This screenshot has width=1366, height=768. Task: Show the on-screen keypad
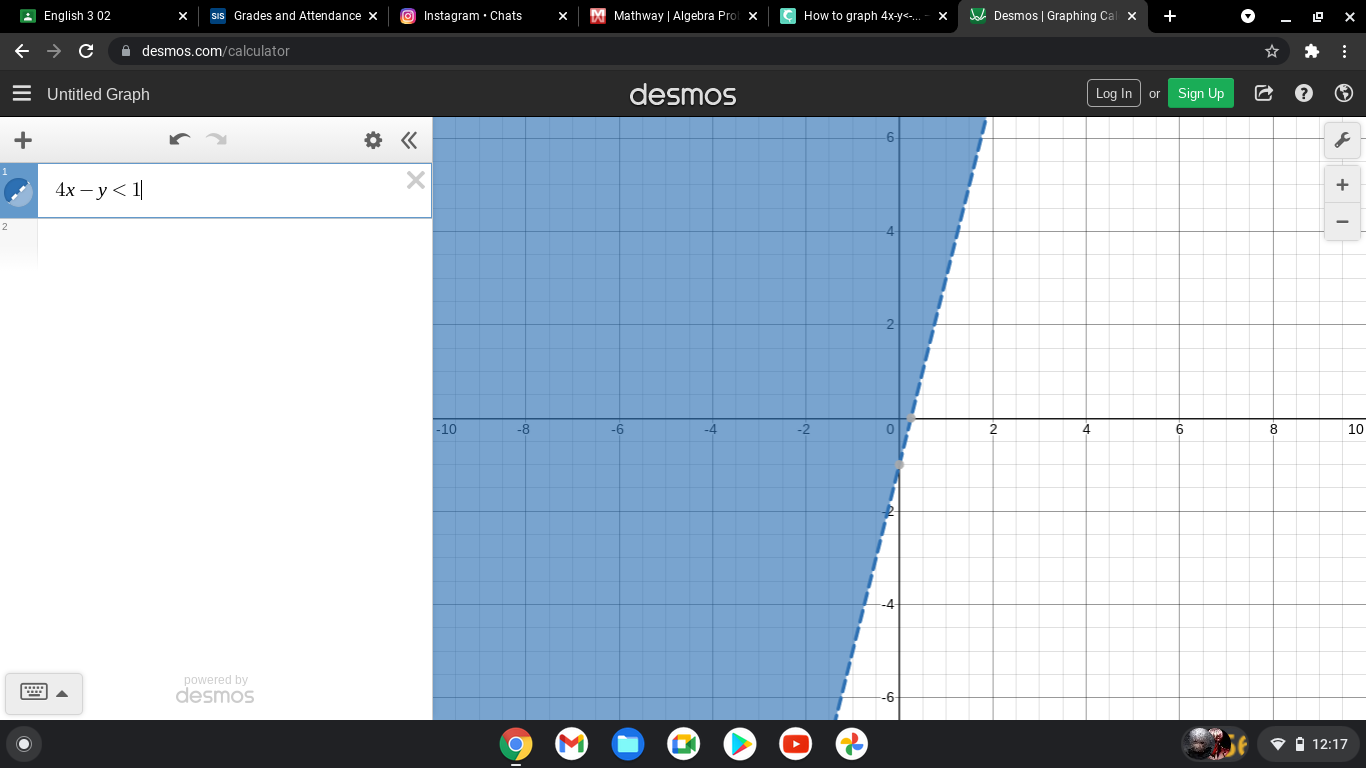[44, 693]
